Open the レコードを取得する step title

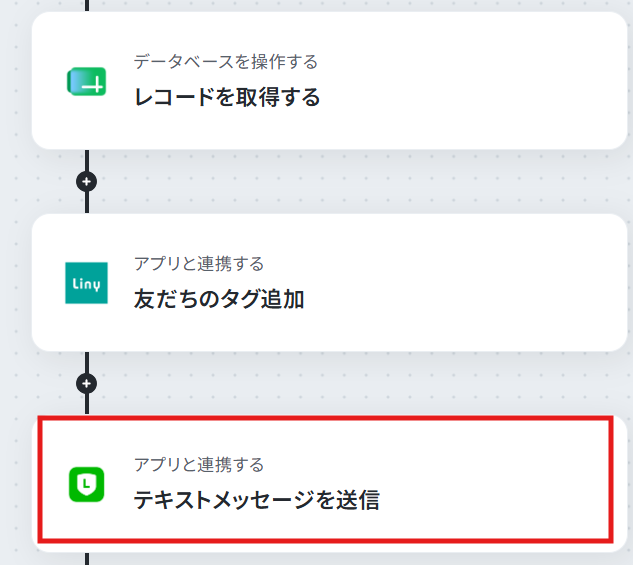tap(227, 98)
